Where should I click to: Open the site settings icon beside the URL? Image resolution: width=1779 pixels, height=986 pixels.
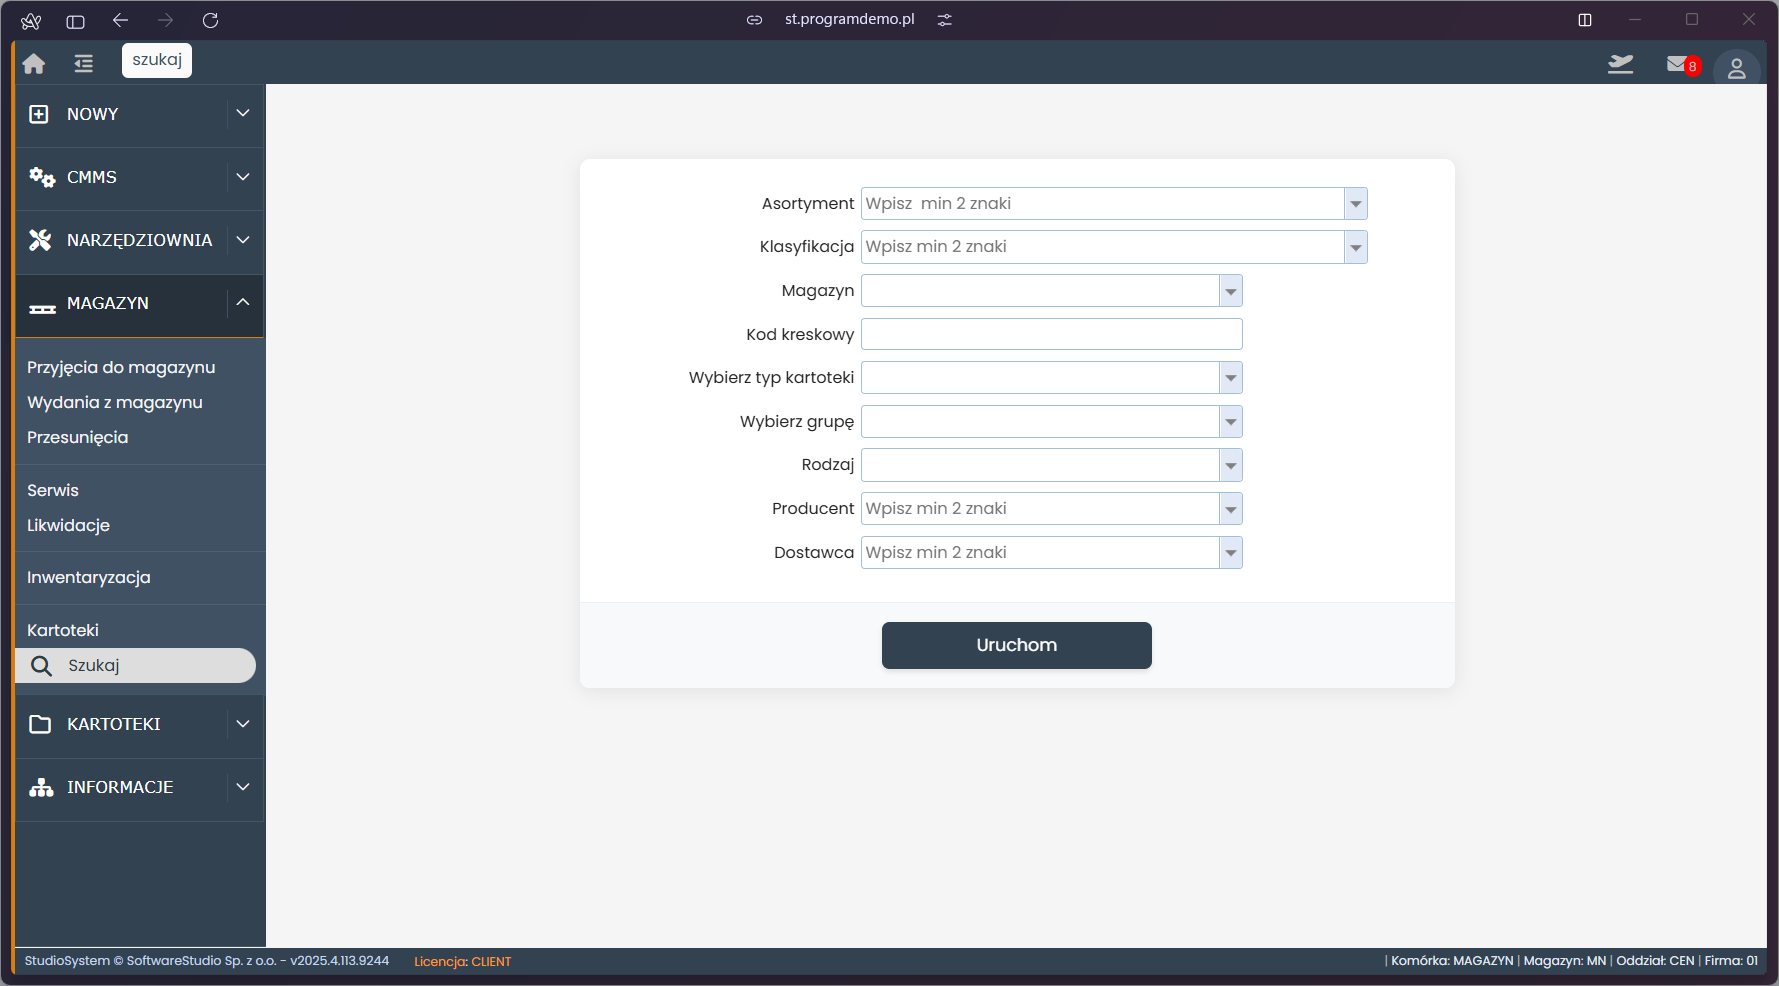click(x=944, y=20)
